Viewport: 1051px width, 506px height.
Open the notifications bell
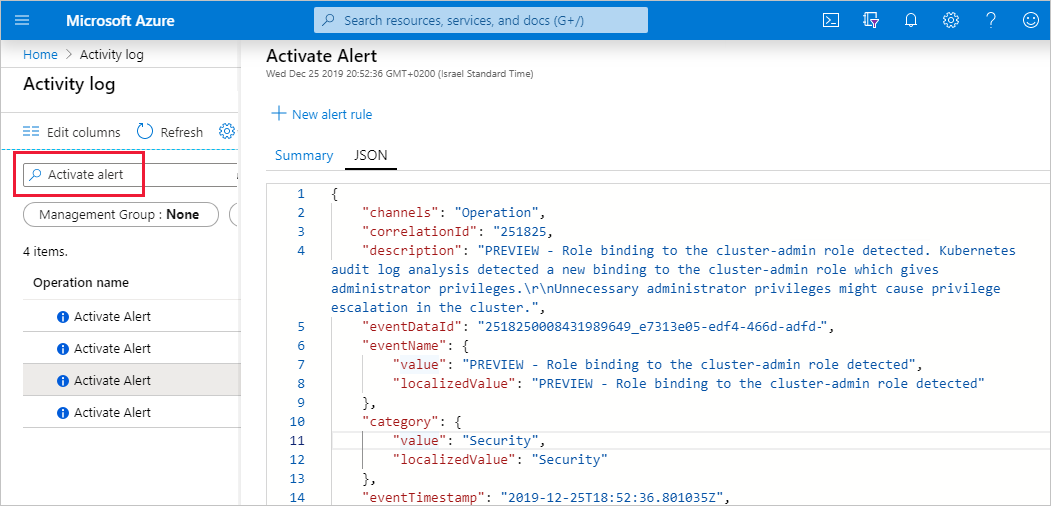click(910, 20)
